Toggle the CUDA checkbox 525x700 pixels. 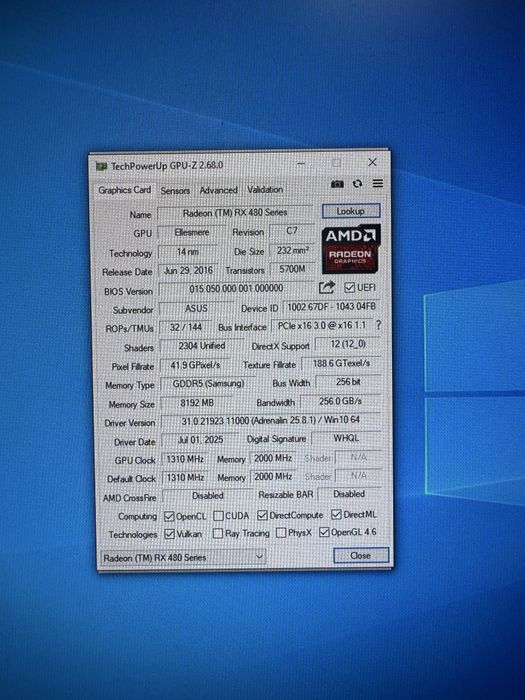218,516
